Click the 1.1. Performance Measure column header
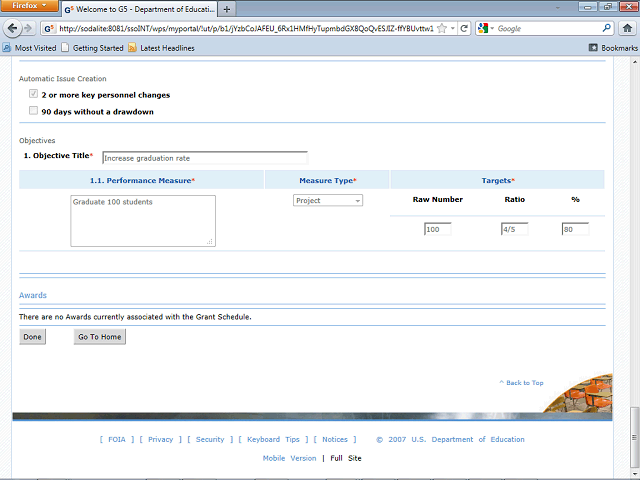 pyautogui.click(x=142, y=180)
